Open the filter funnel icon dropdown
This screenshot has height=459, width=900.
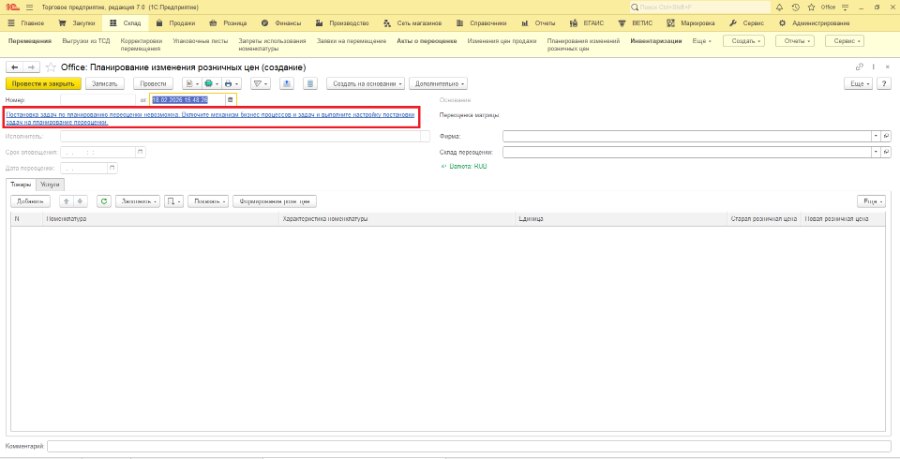pyautogui.click(x=261, y=84)
